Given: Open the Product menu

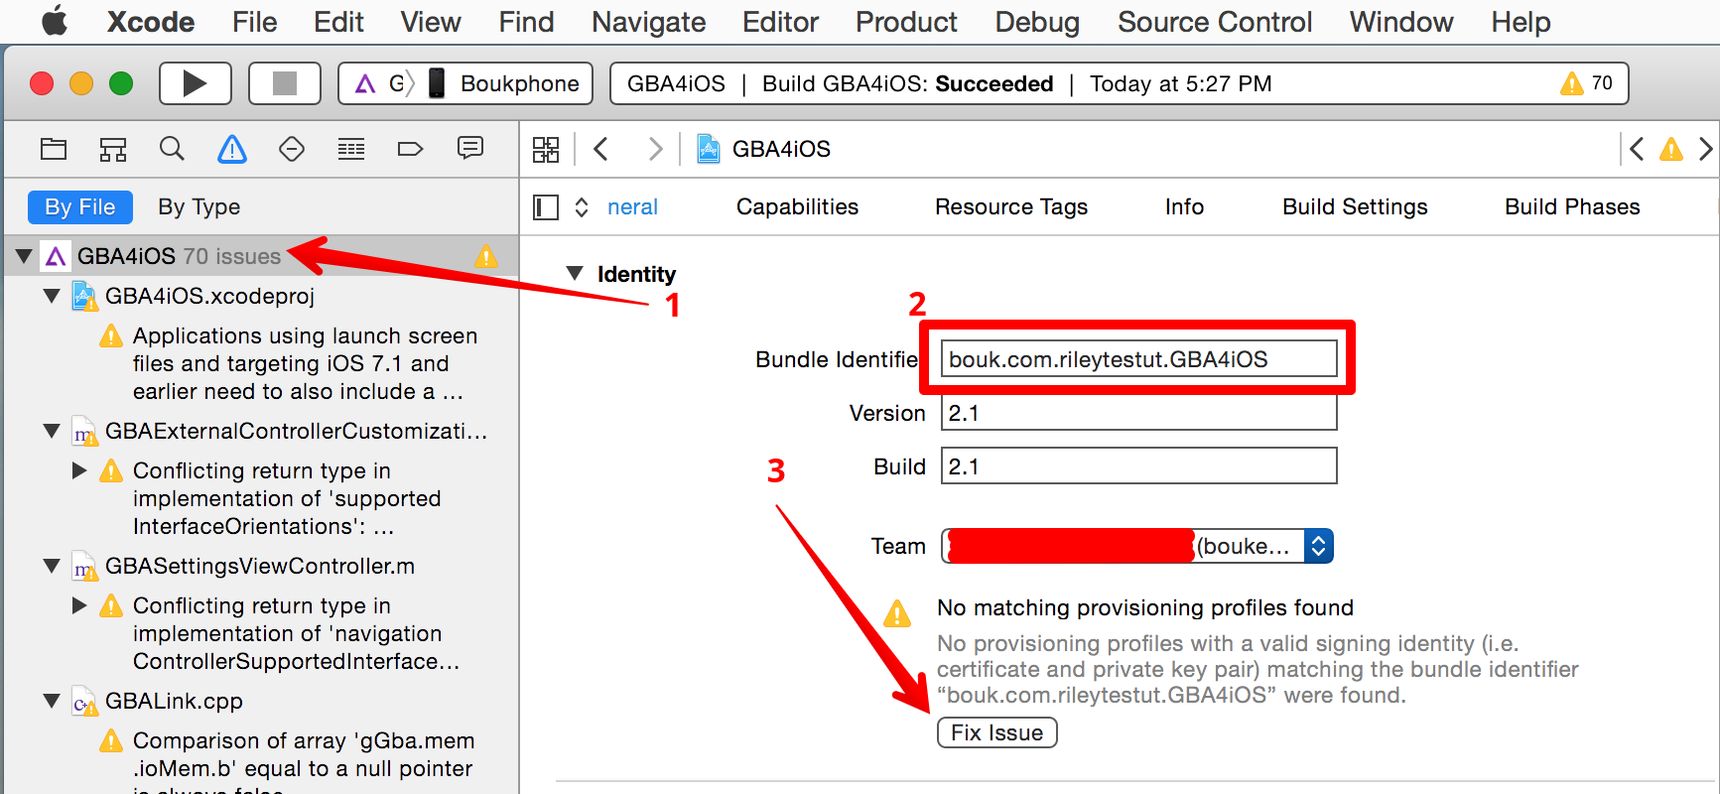Looking at the screenshot, I should pyautogui.click(x=906, y=22).
